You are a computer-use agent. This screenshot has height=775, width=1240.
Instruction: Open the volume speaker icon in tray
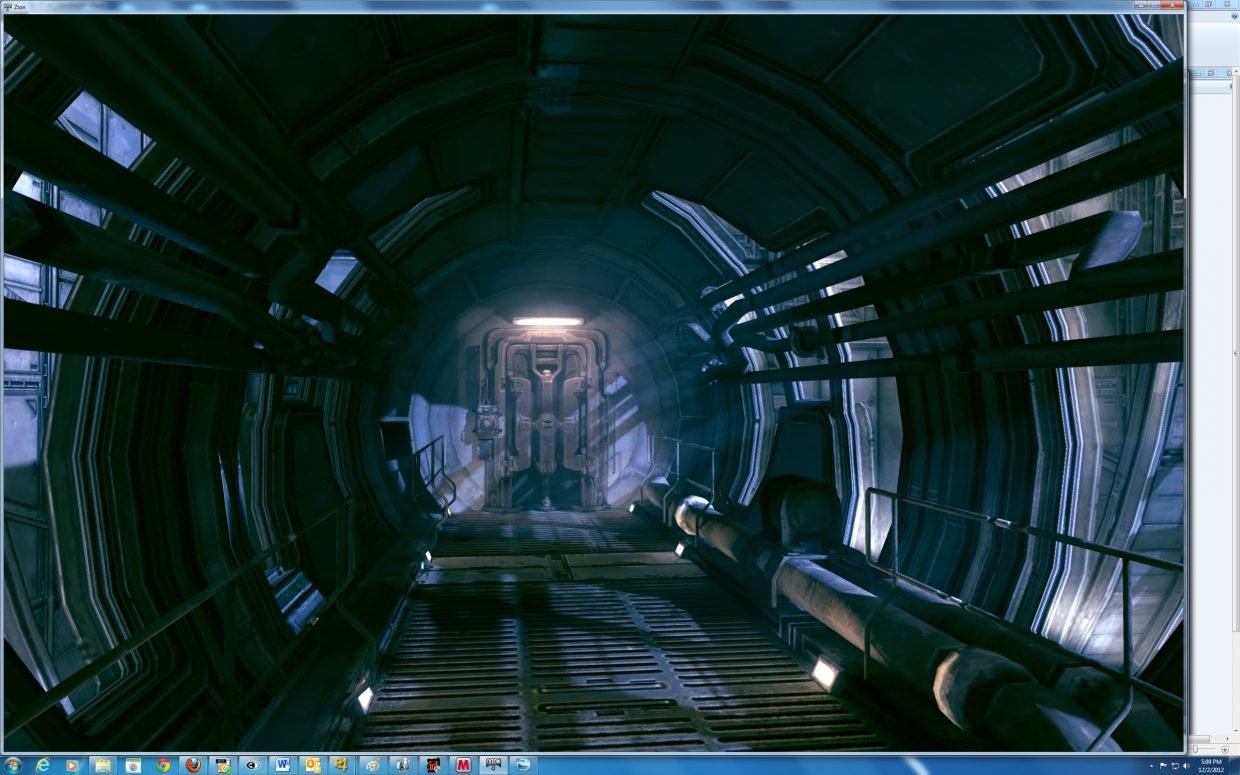click(1186, 766)
